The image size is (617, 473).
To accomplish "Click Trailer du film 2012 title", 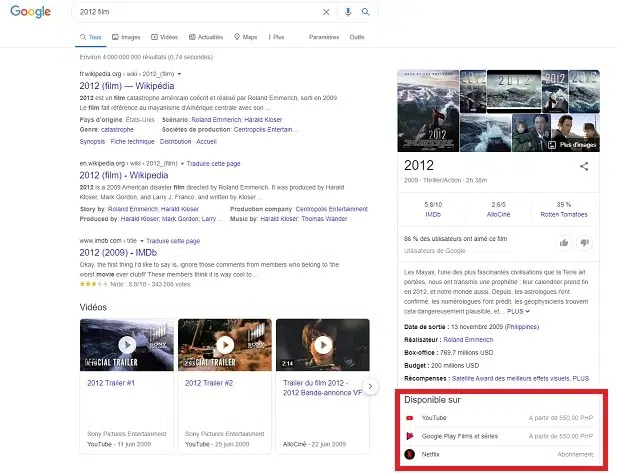I will [322, 388].
